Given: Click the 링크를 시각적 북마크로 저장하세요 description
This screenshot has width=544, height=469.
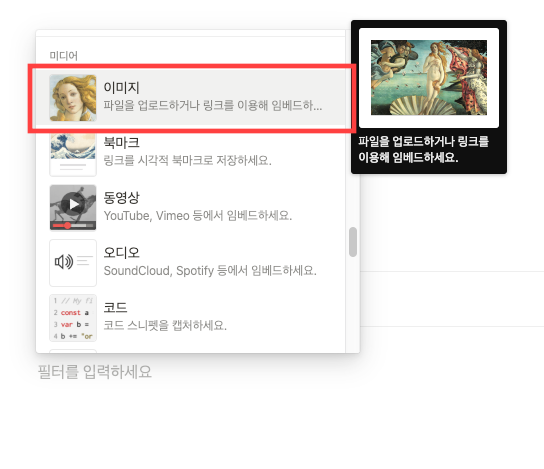Looking at the screenshot, I should pyautogui.click(x=187, y=160).
